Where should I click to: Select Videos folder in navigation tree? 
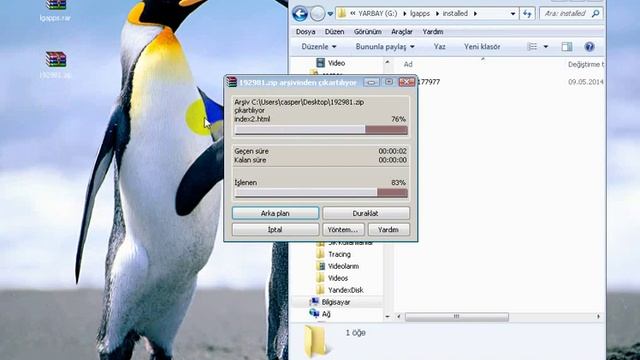(x=338, y=278)
